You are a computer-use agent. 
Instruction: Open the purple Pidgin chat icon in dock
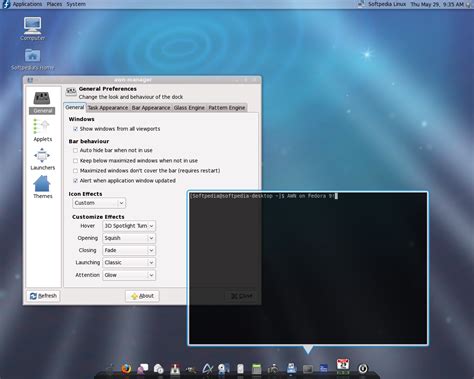[x=143, y=369]
